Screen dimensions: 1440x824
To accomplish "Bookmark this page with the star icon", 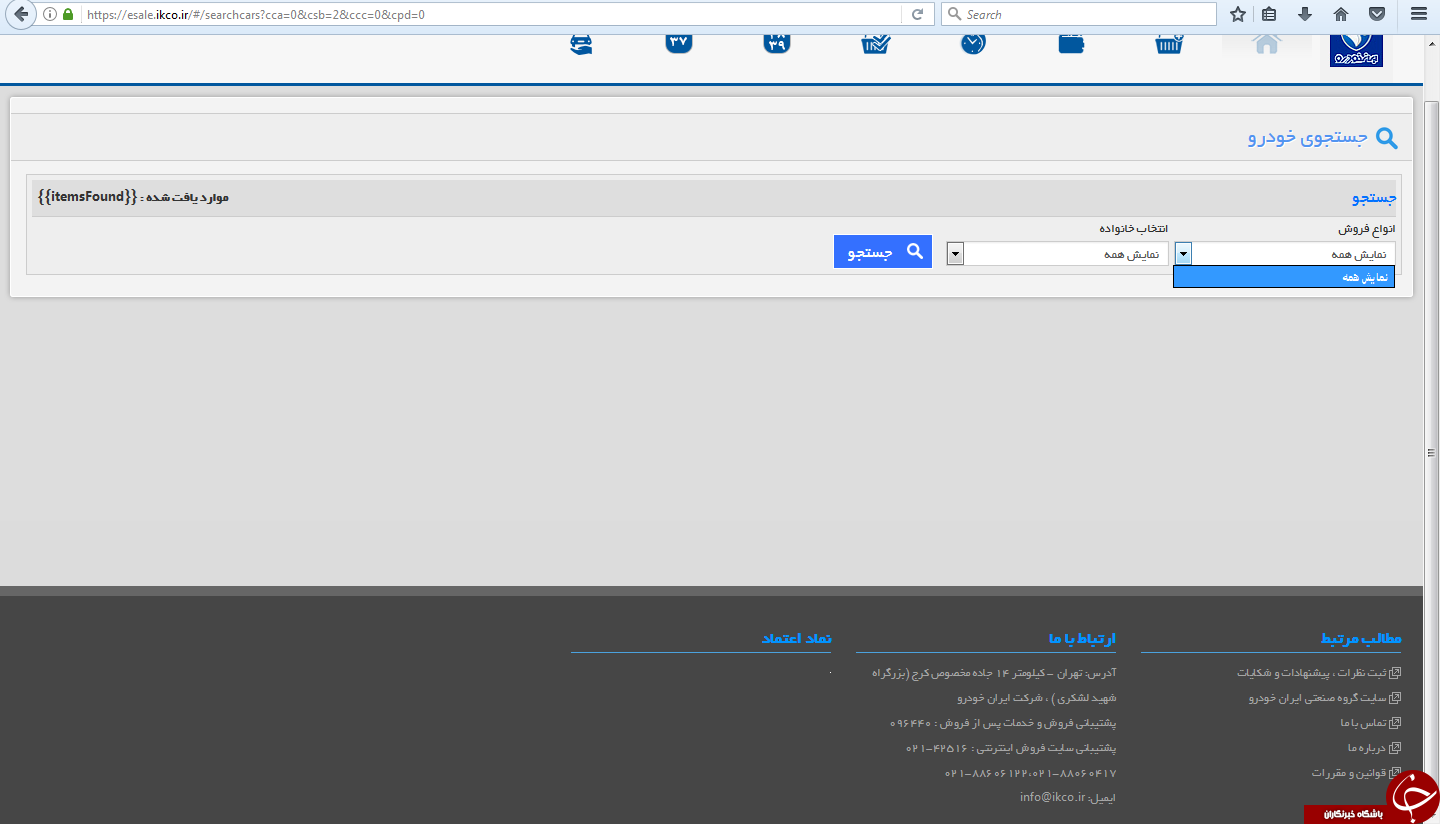I will (1238, 14).
